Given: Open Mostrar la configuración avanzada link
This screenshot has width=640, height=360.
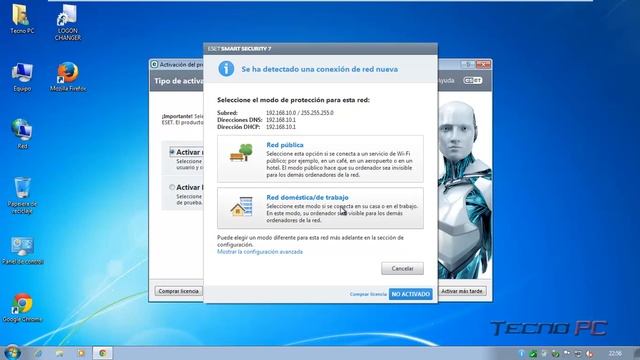Looking at the screenshot, I should [x=260, y=252].
